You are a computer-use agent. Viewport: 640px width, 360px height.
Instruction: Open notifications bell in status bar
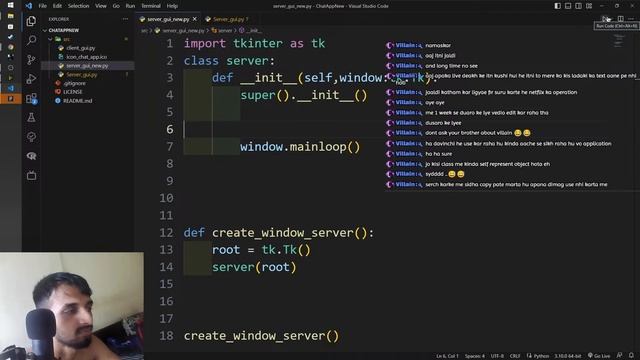(x=631, y=356)
